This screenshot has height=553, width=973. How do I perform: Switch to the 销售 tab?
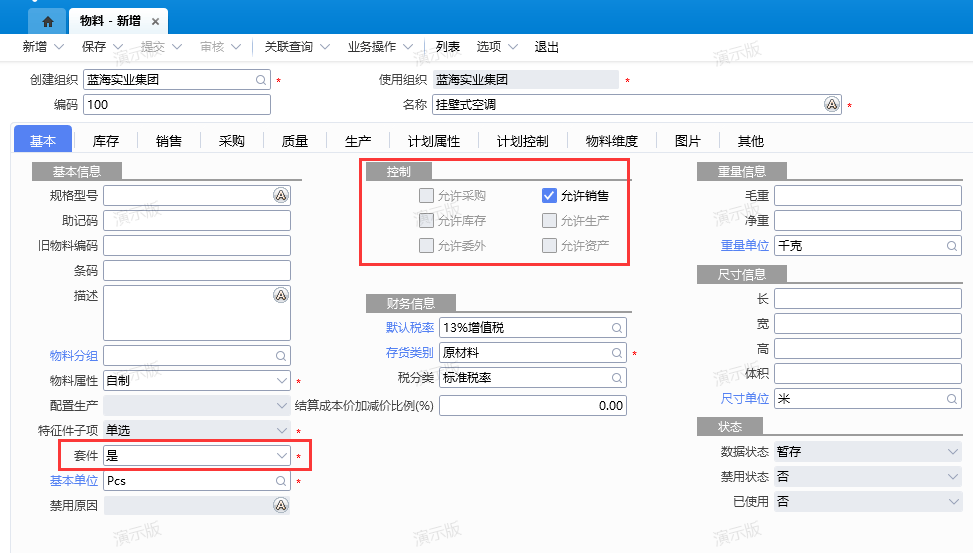[168, 141]
